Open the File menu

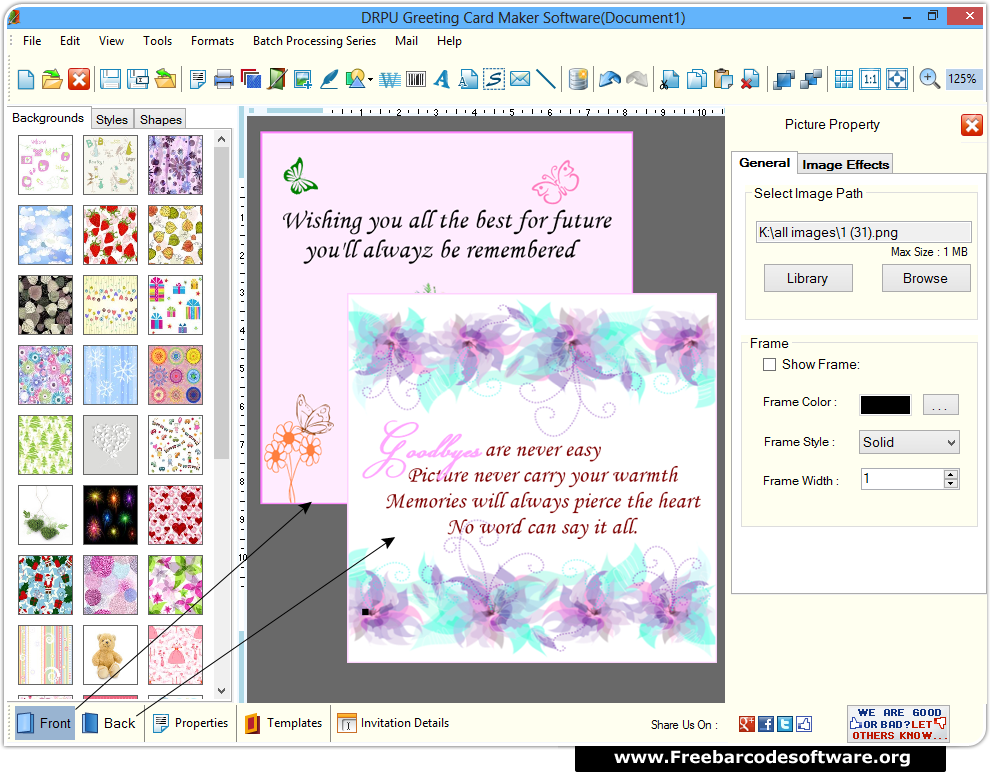[x=32, y=41]
